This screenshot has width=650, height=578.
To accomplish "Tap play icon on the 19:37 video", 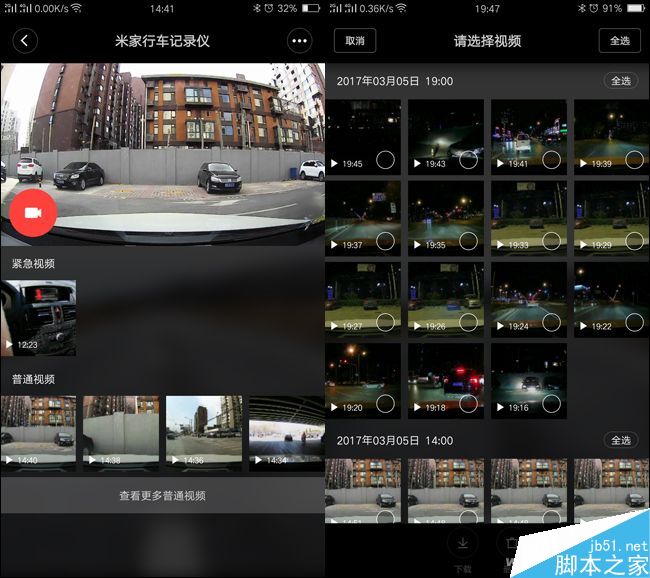I will pyautogui.click(x=334, y=245).
